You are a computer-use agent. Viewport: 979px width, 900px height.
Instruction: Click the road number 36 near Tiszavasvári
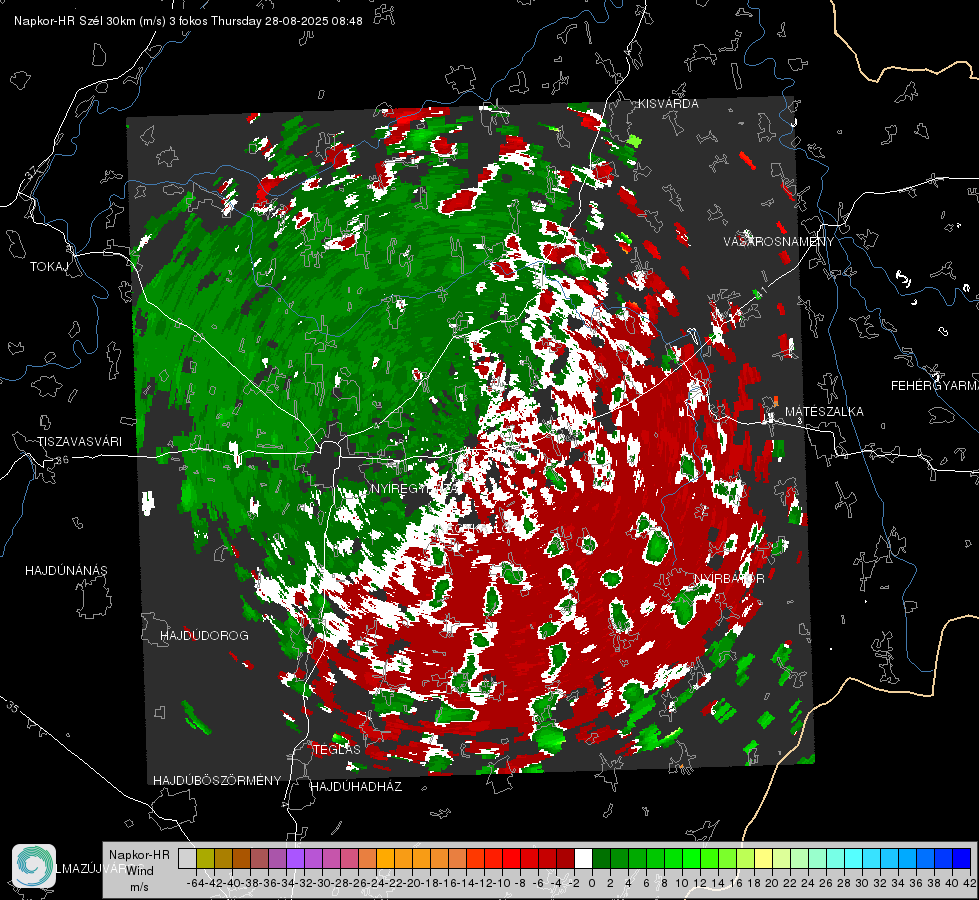(x=62, y=460)
